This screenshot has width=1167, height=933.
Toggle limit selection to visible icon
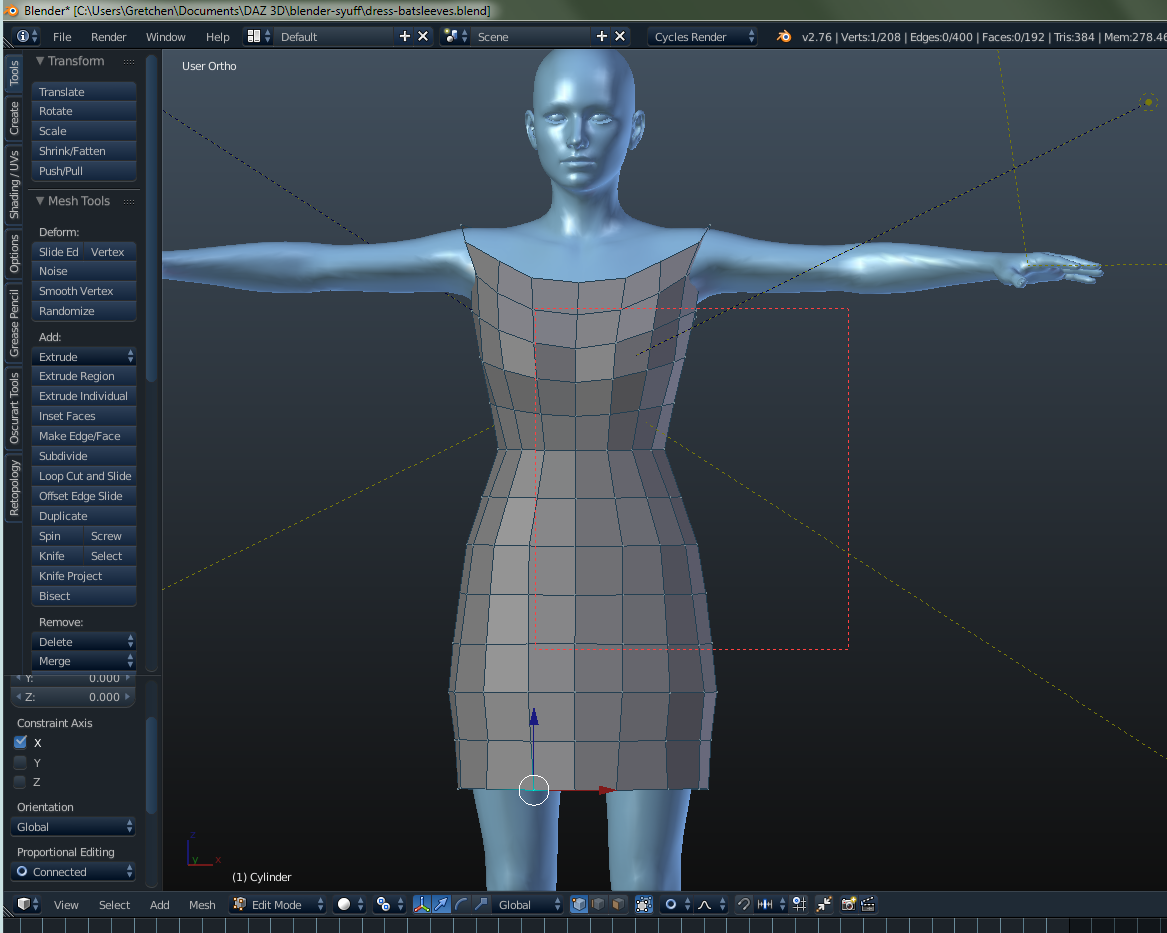(644, 904)
